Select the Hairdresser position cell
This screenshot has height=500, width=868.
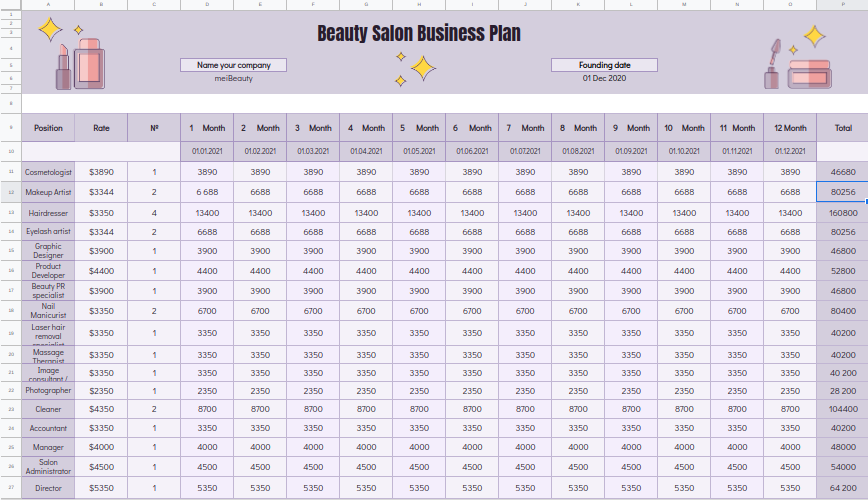[x=48, y=213]
